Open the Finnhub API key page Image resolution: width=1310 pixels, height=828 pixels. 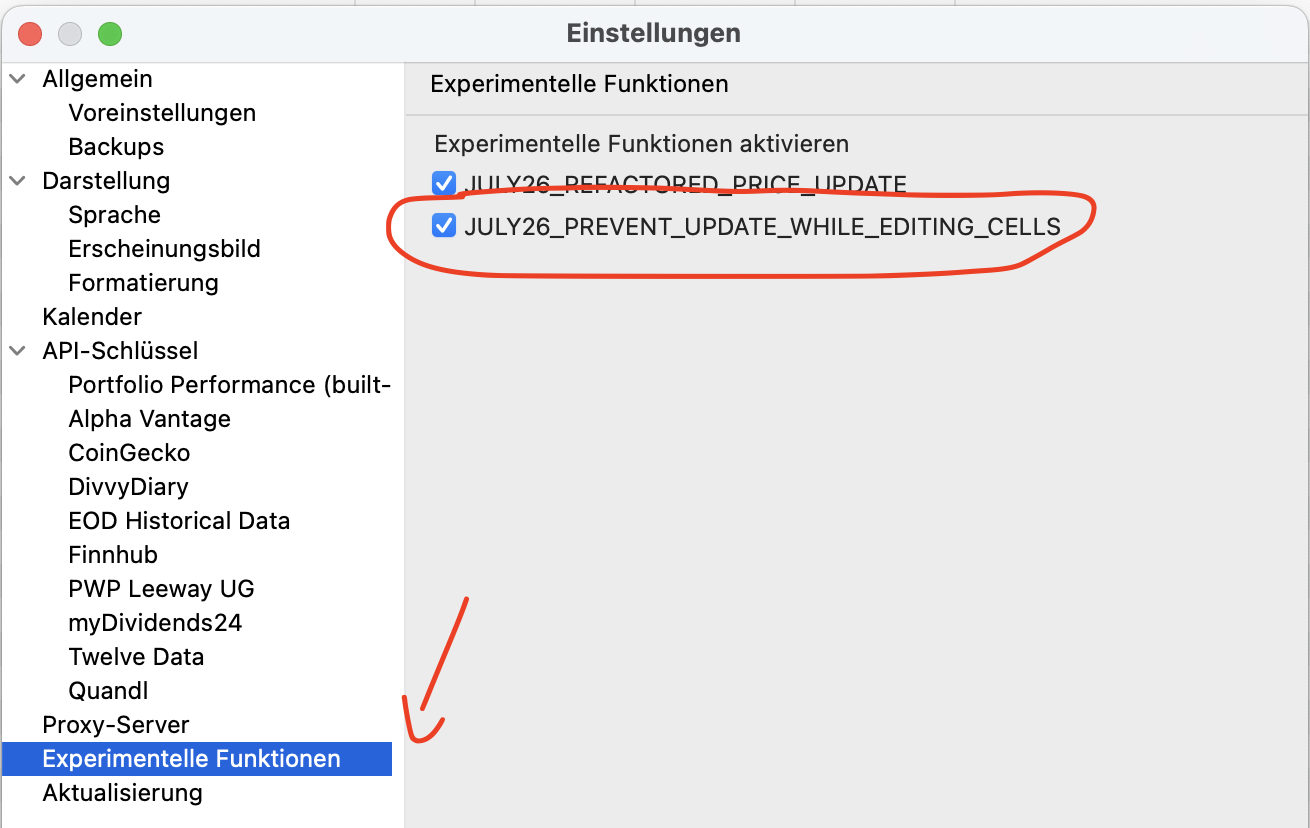[x=113, y=555]
